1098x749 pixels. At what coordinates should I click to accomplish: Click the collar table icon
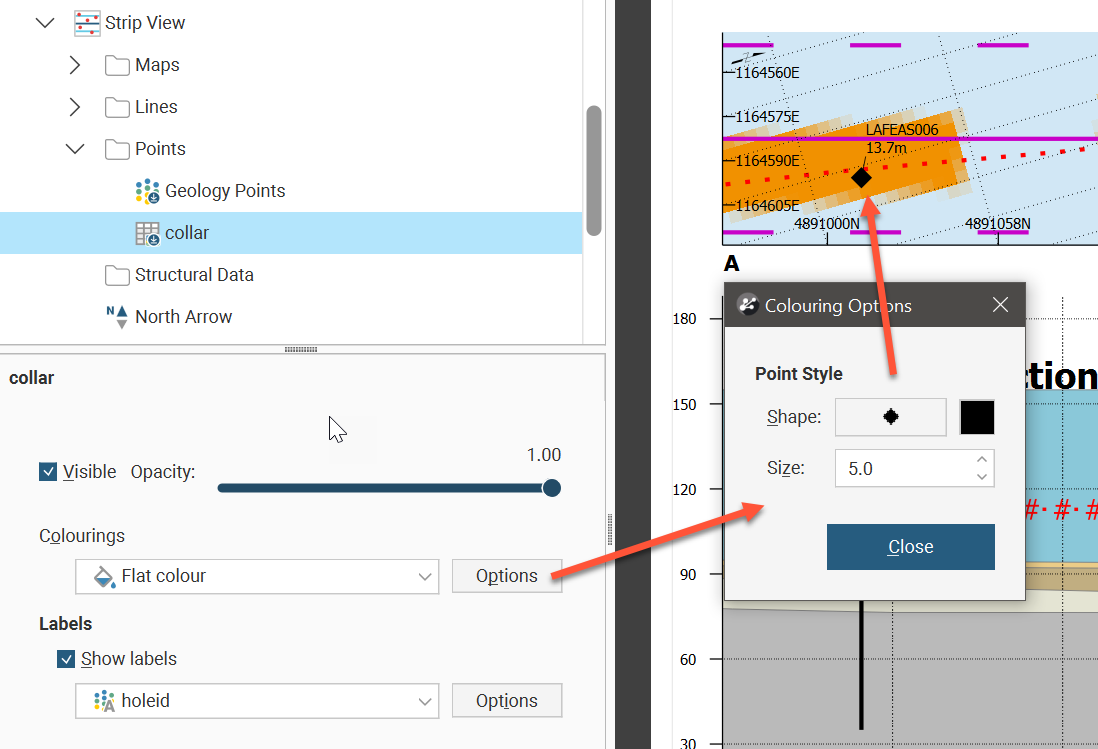pyautogui.click(x=148, y=233)
